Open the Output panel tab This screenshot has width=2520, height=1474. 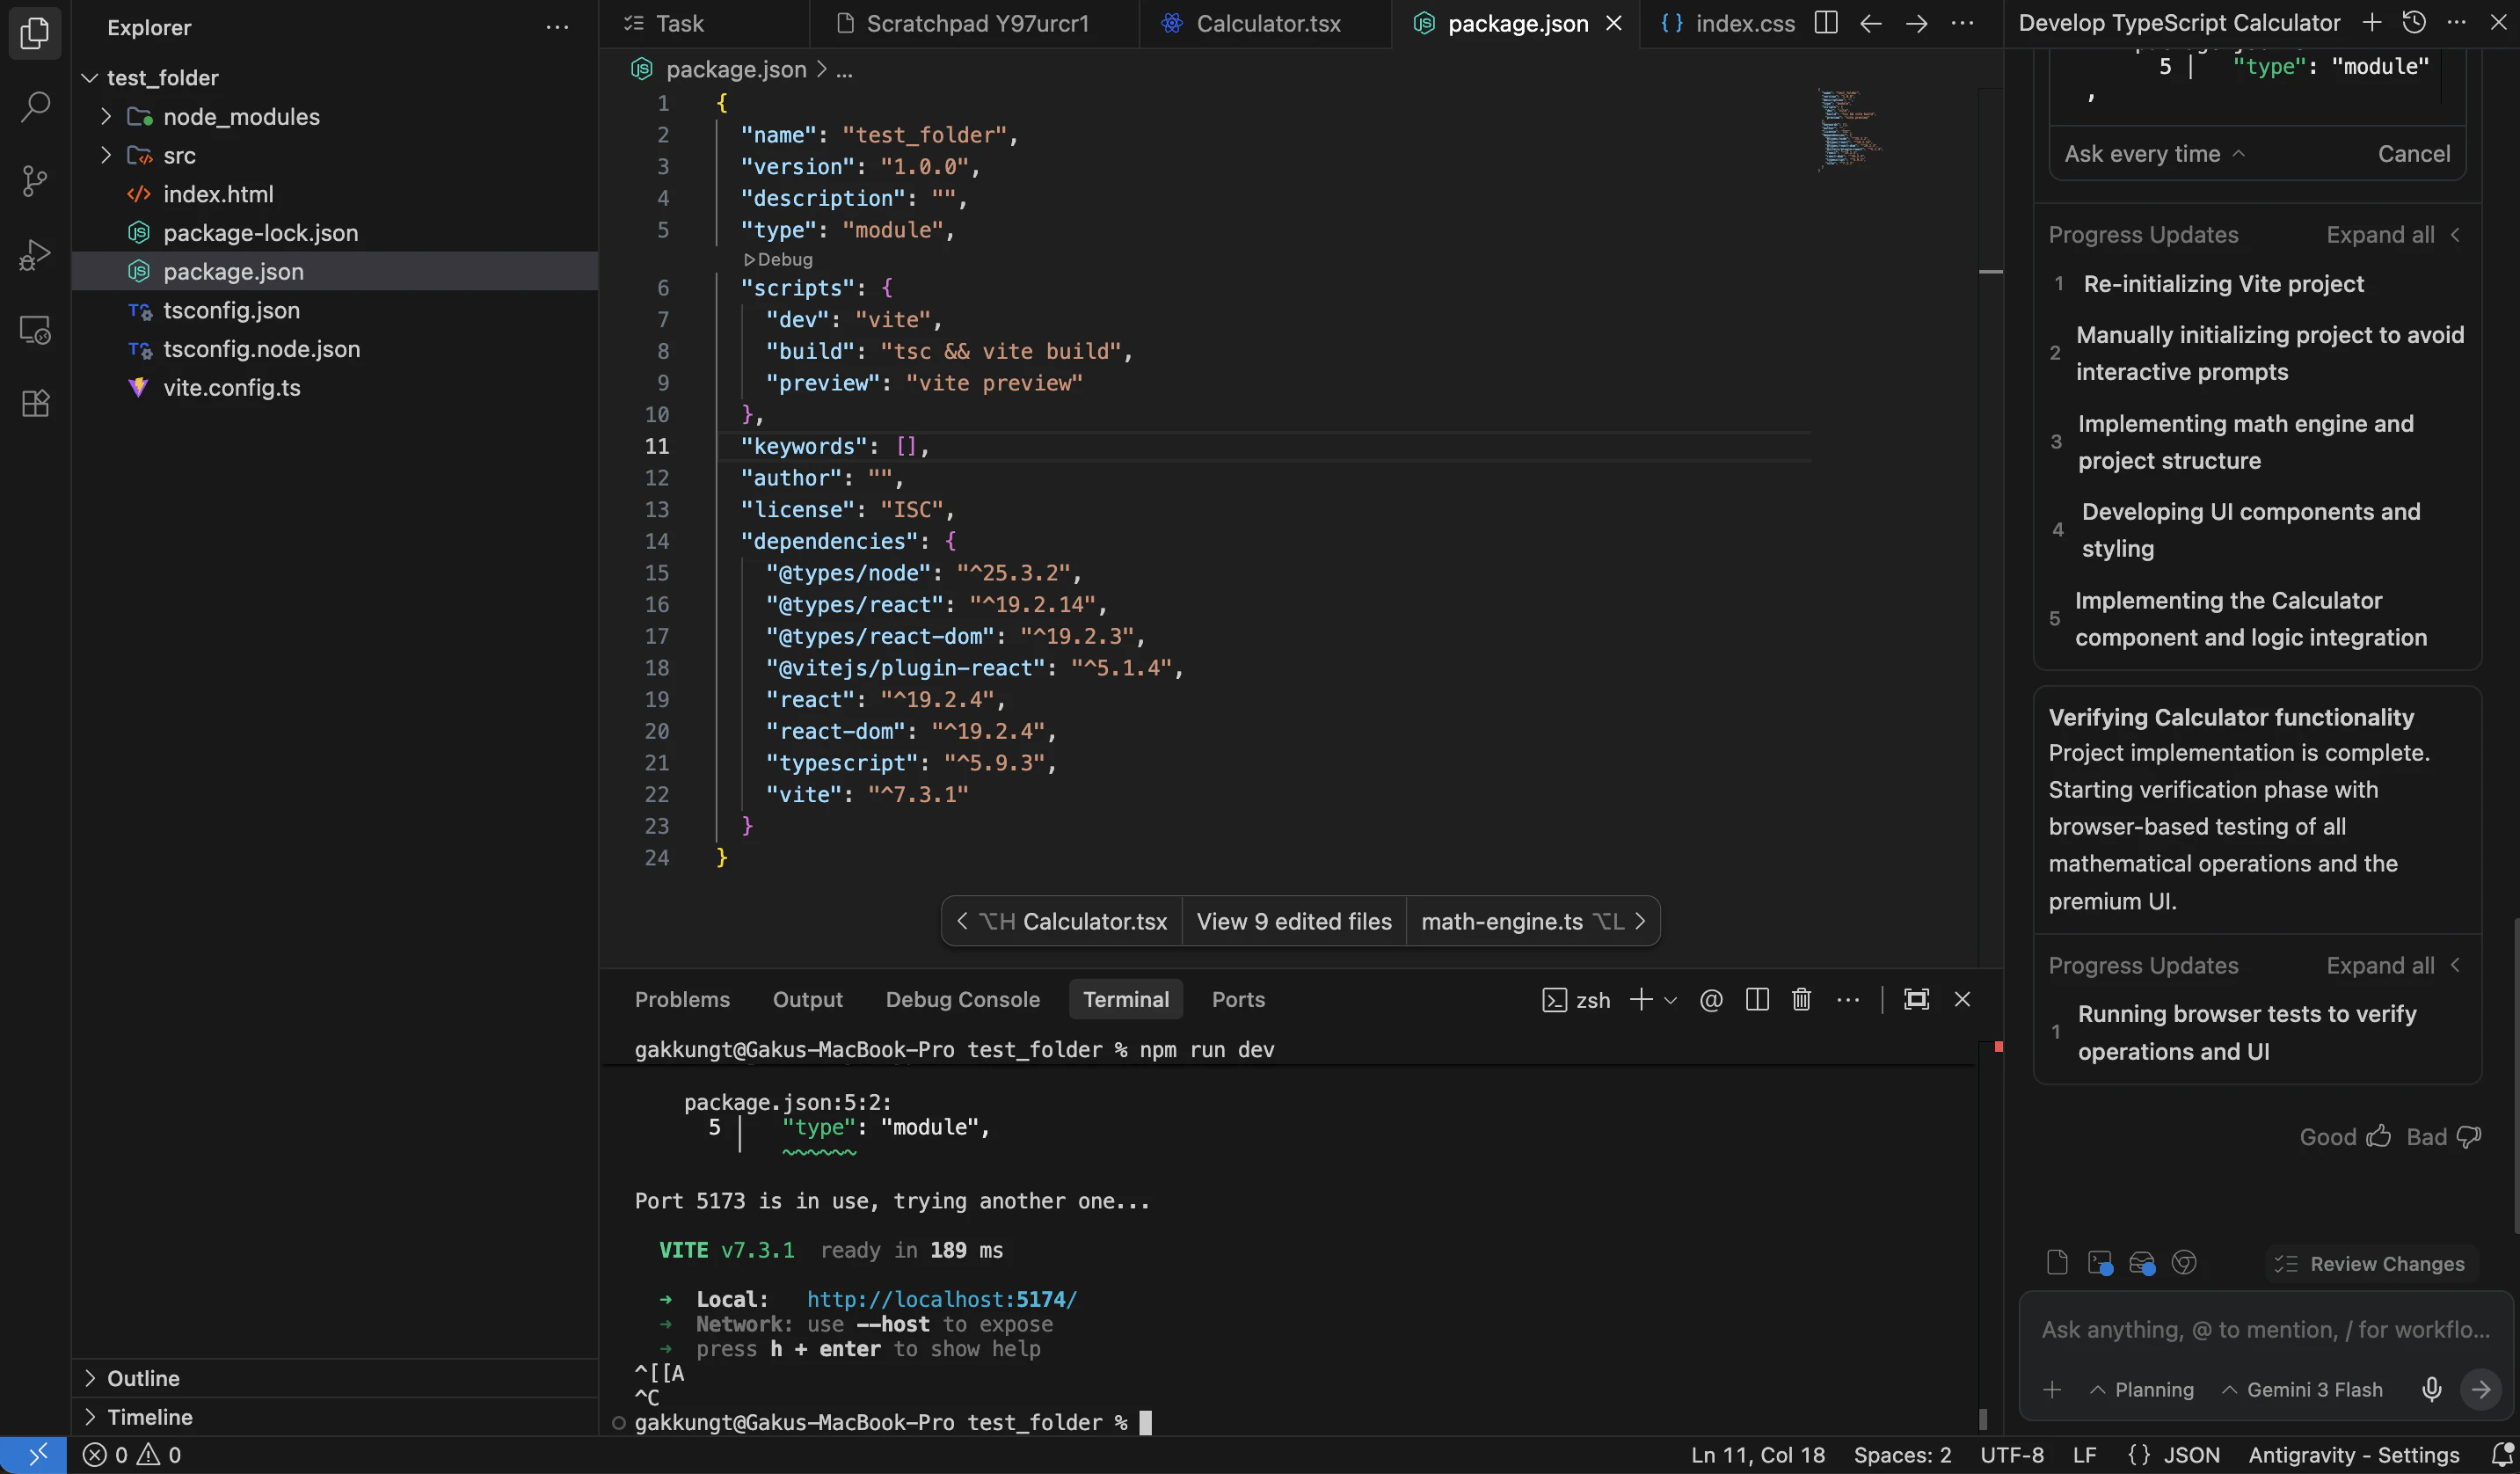click(807, 999)
